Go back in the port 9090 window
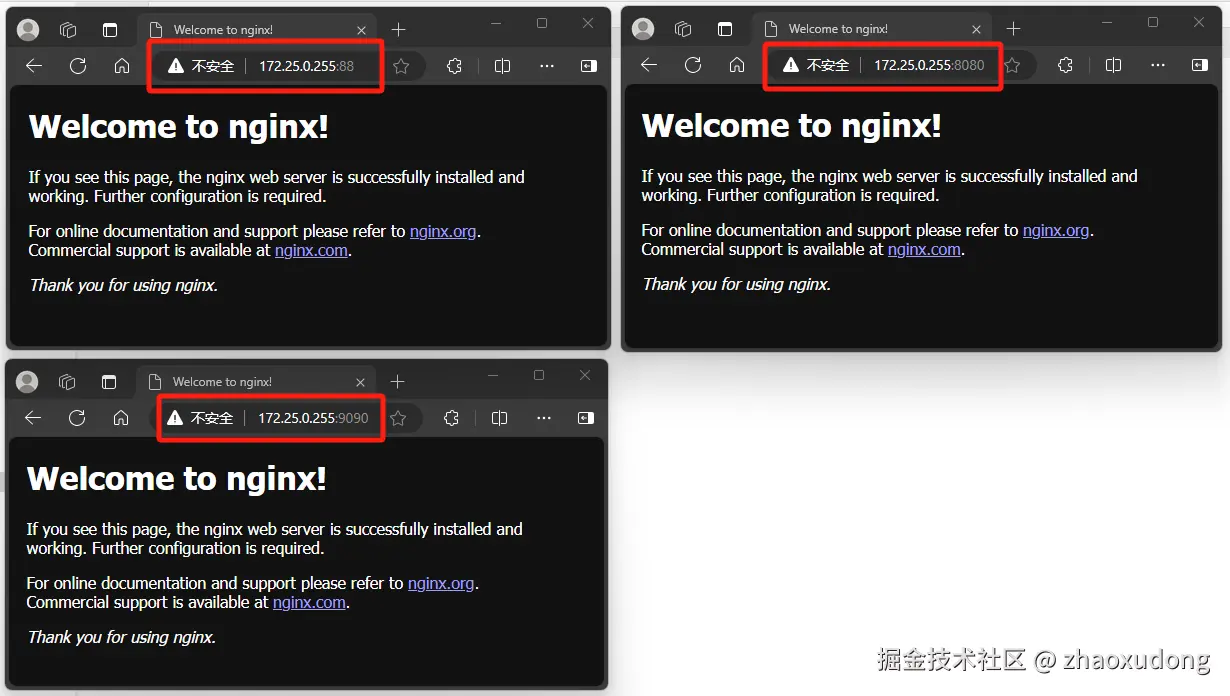Screen dimensions: 1230x696 point(33,418)
